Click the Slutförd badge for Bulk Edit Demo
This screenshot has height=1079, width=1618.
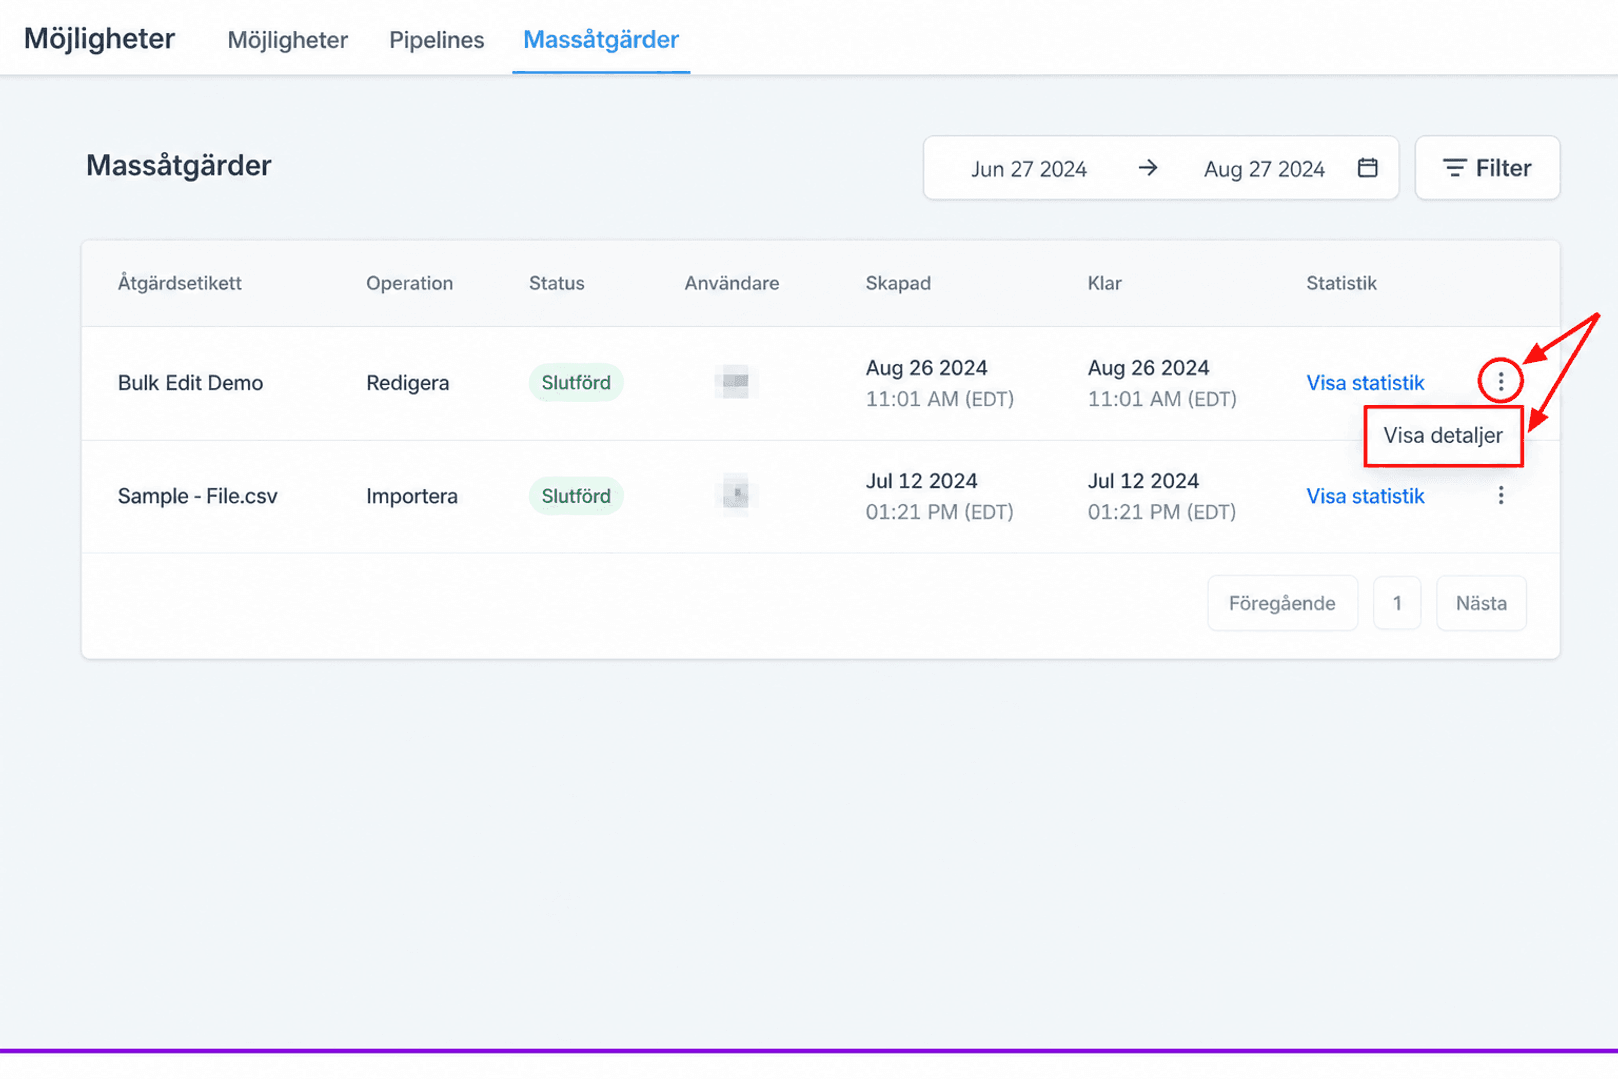(x=576, y=383)
